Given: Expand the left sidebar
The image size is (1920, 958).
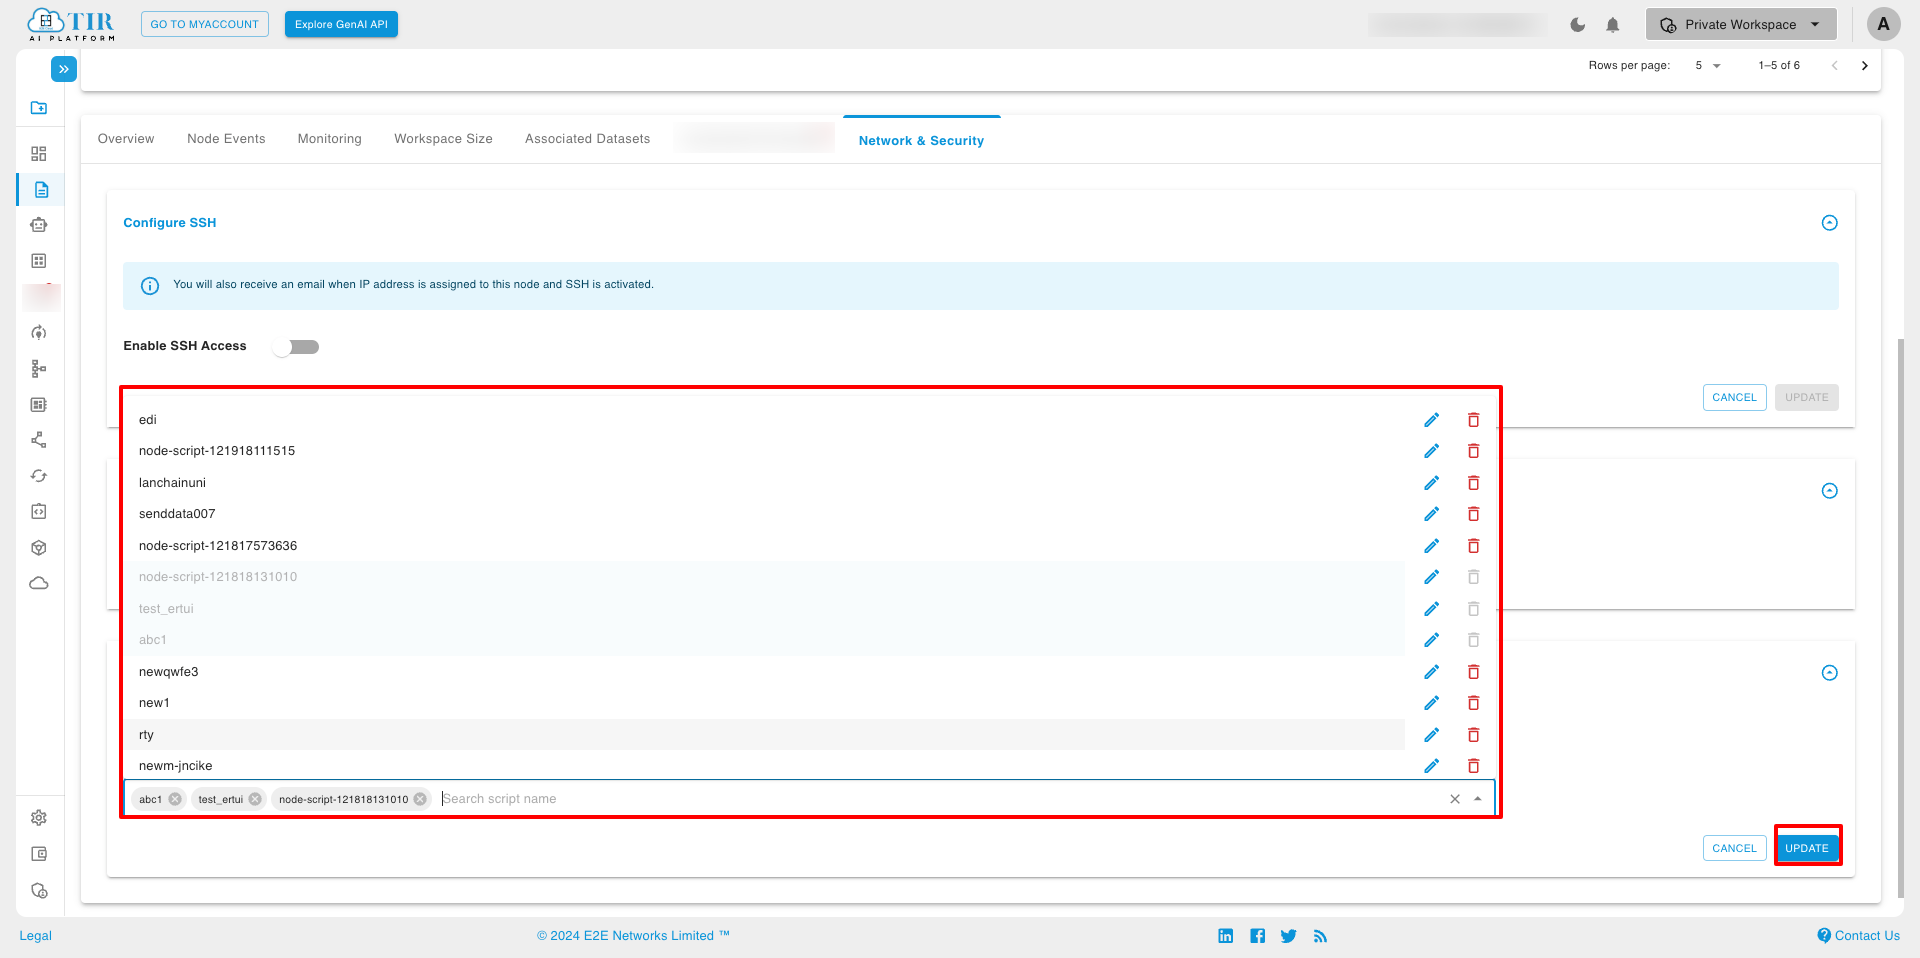Looking at the screenshot, I should coord(64,69).
